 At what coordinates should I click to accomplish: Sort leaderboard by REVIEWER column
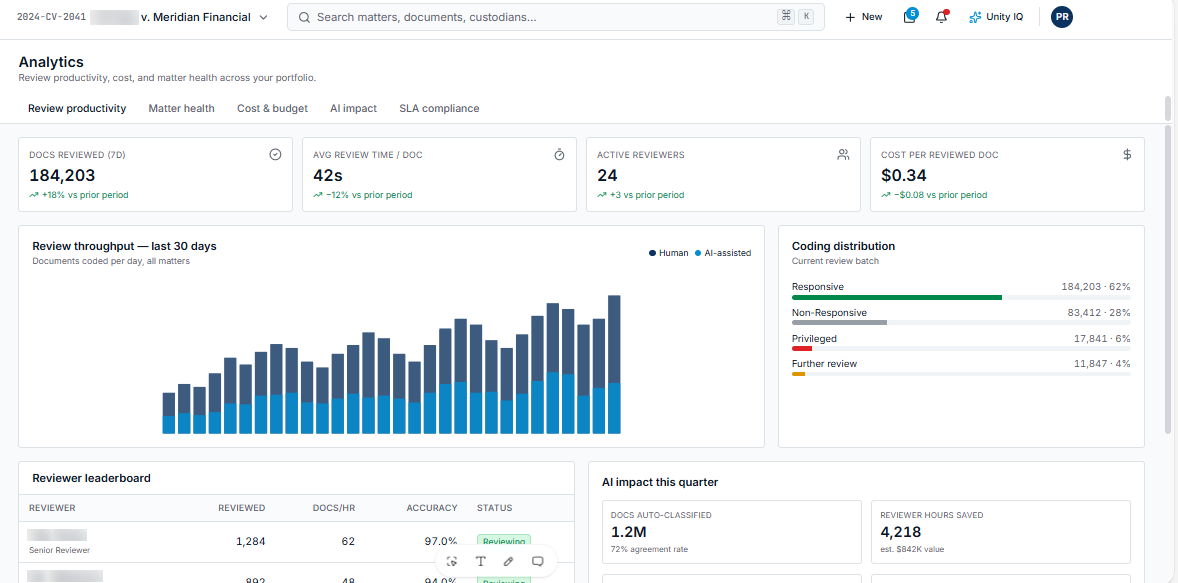[52, 508]
